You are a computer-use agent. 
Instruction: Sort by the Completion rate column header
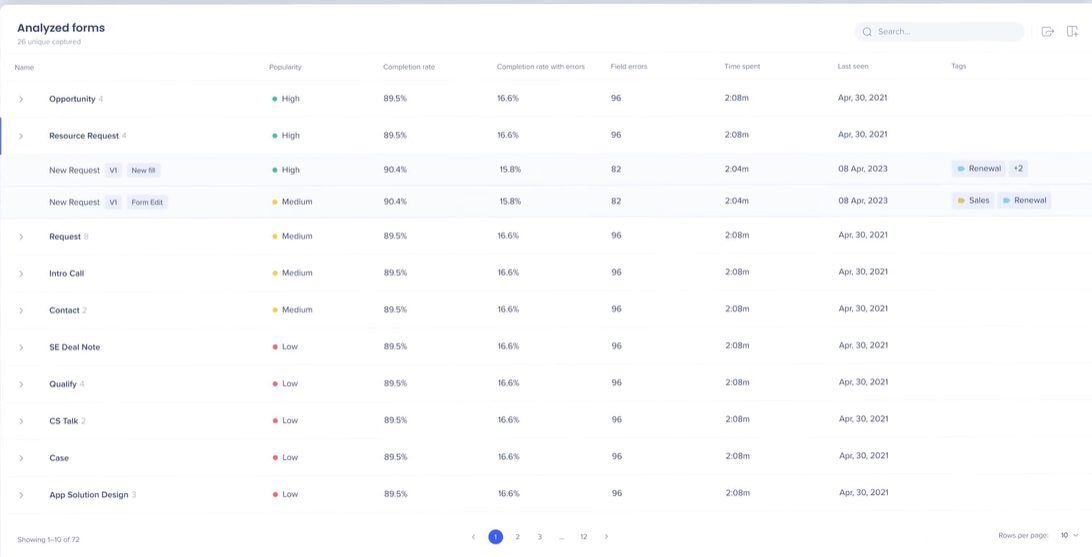pyautogui.click(x=409, y=67)
